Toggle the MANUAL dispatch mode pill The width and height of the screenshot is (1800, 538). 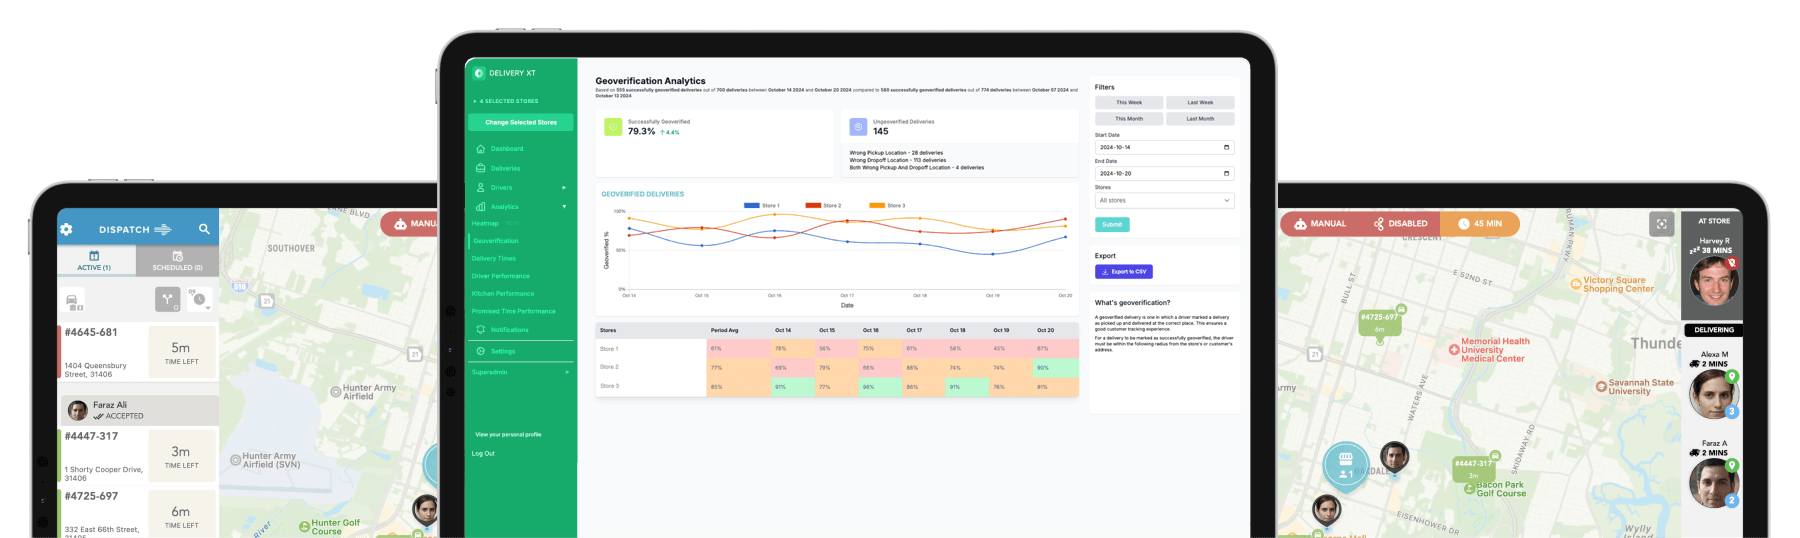coord(1320,224)
